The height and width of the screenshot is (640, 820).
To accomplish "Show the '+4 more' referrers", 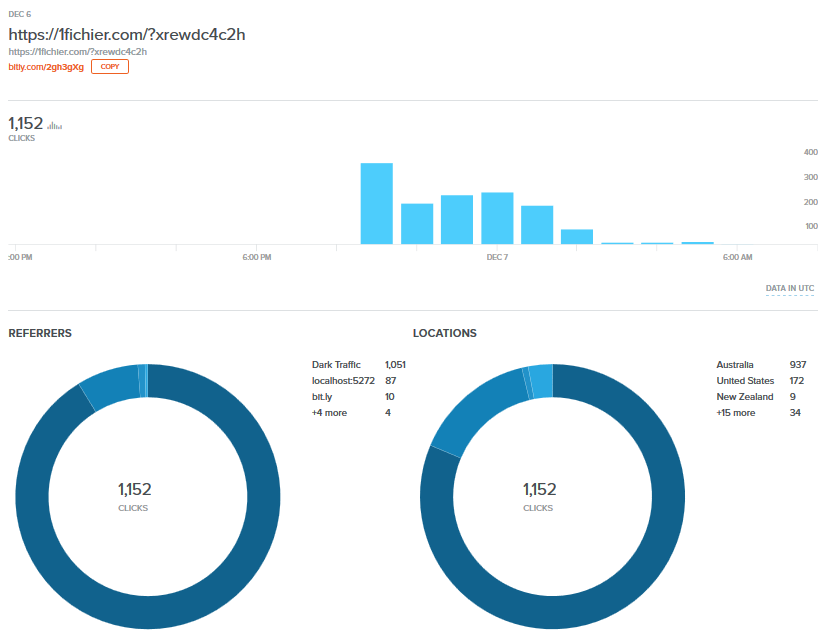I will tap(329, 413).
